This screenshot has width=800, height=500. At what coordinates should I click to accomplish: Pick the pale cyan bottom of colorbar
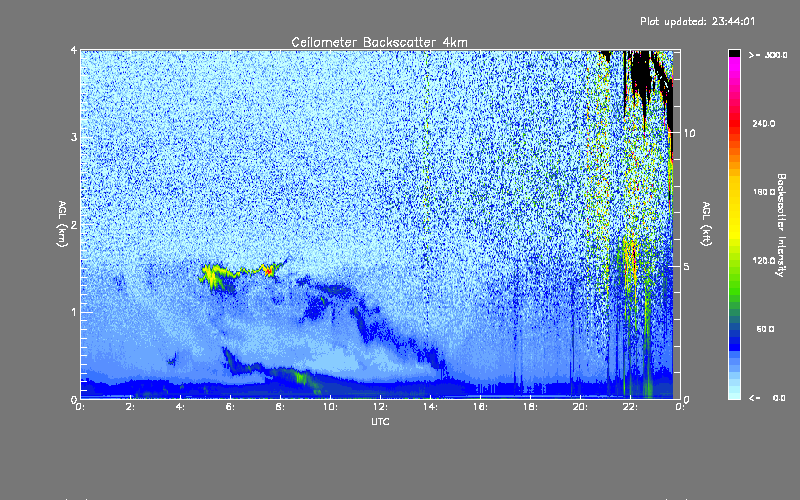tap(734, 393)
